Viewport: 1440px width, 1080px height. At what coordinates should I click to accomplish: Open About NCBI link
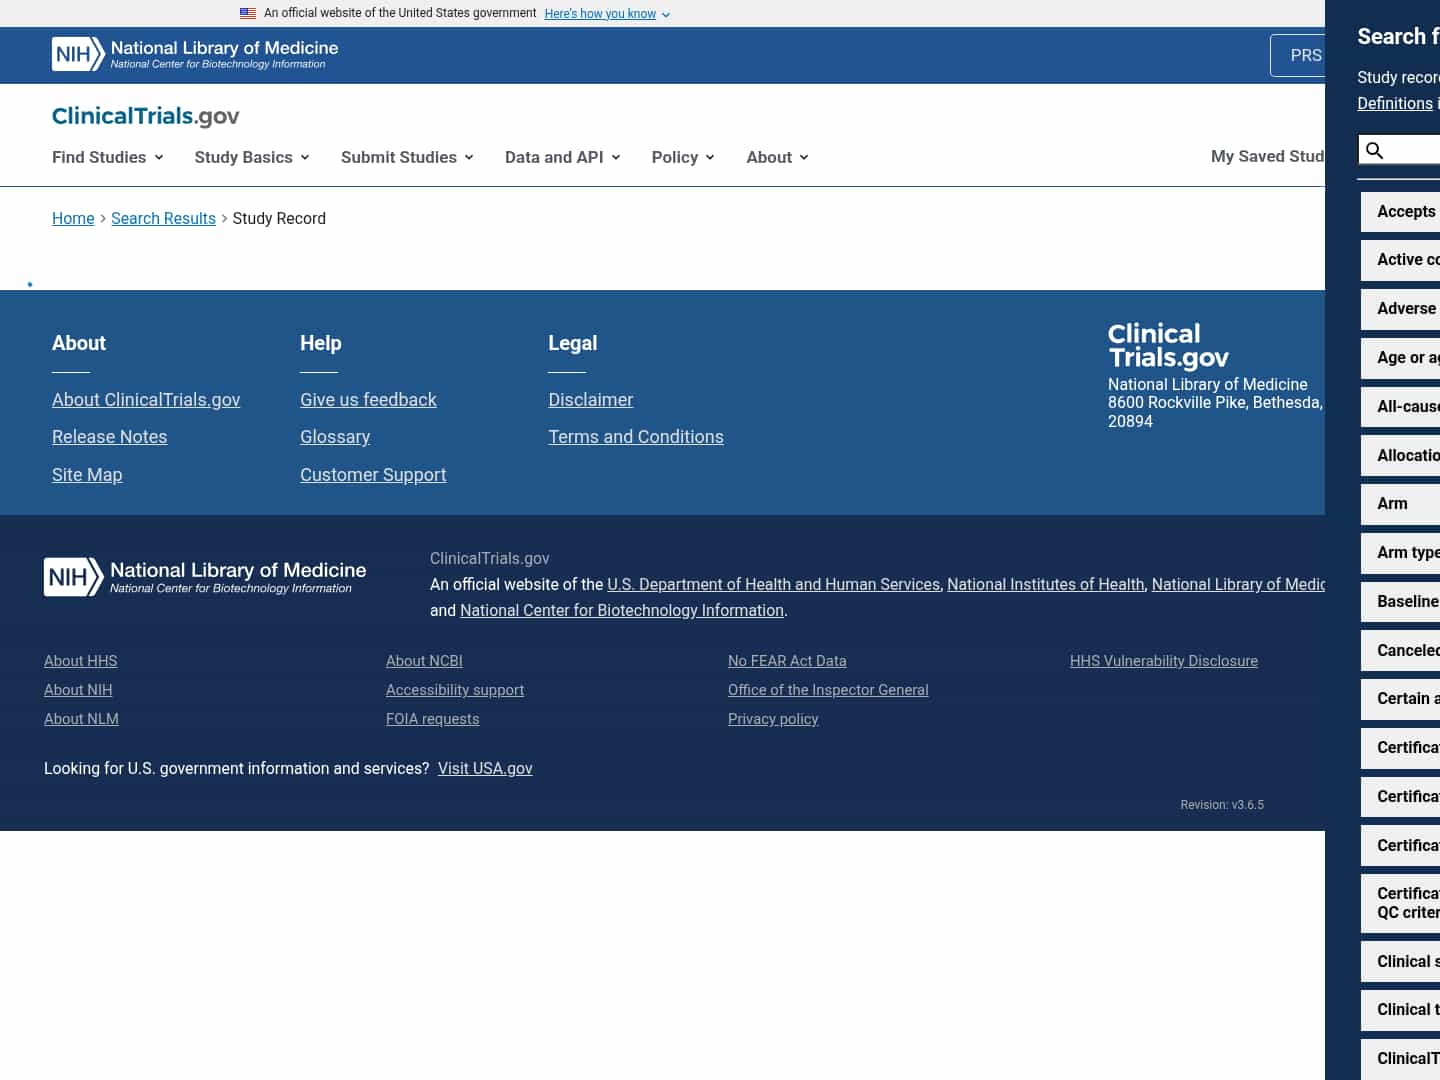424,661
